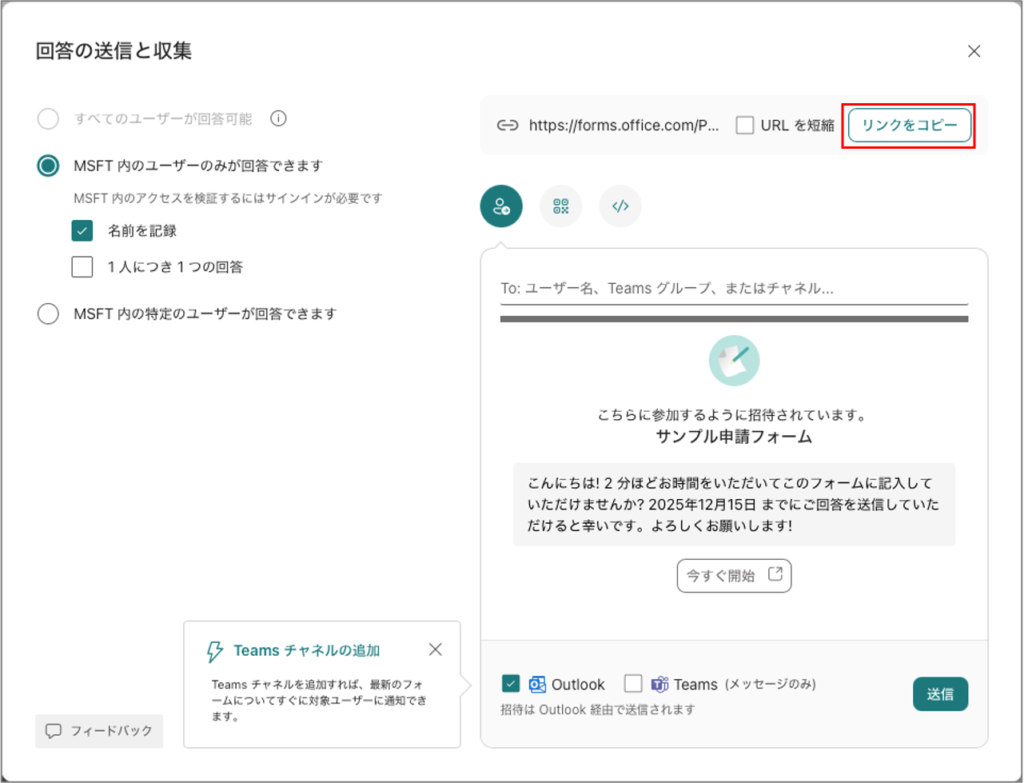The height and width of the screenshot is (783, 1024).
Task: Uncheck the Outlook delivery checkbox
Action: coord(511,684)
